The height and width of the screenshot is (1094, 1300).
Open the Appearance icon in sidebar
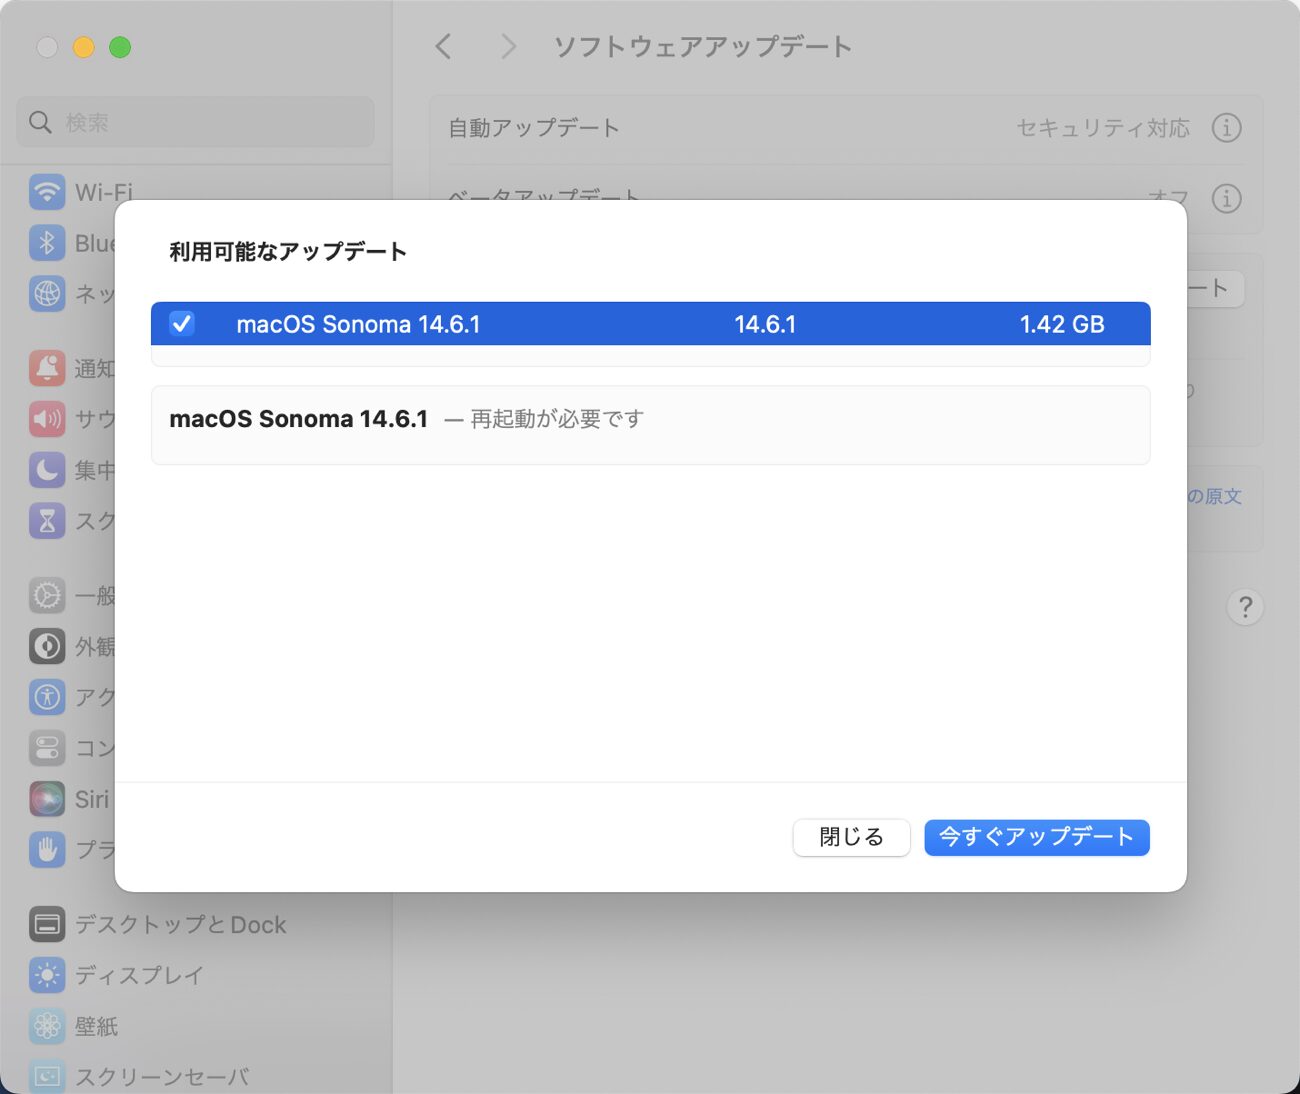[47, 646]
